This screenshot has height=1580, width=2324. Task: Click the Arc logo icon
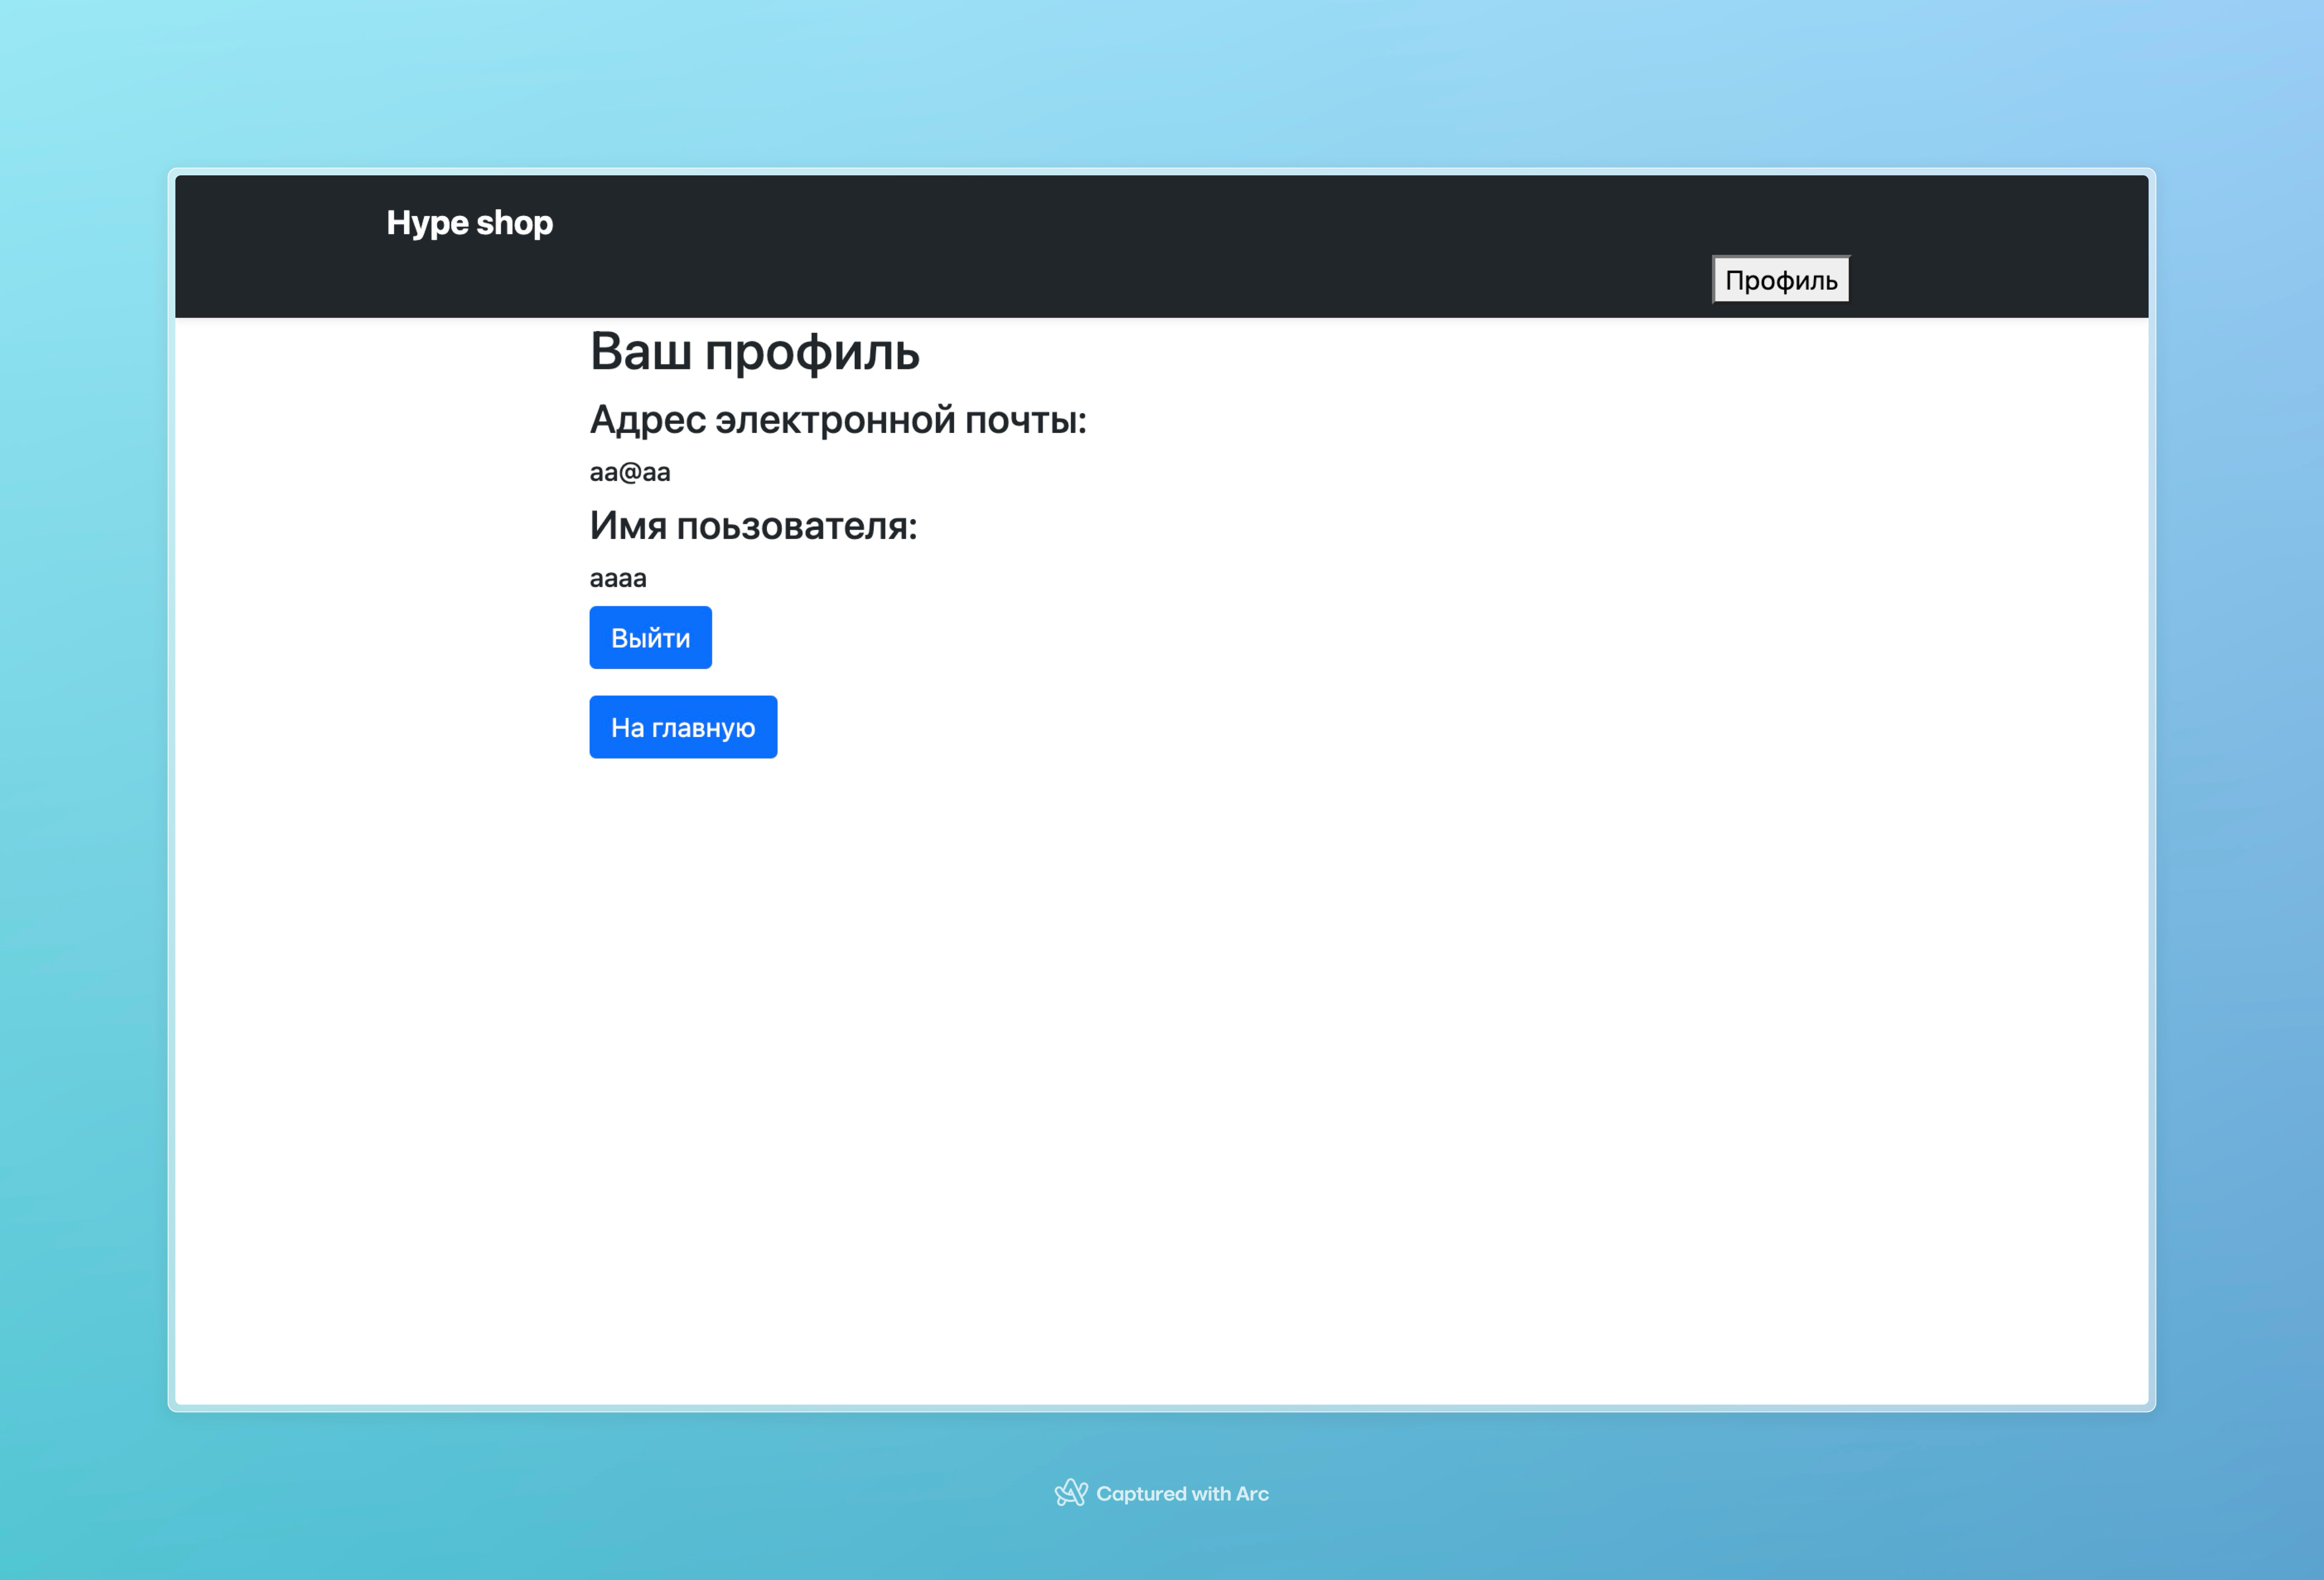[1071, 1493]
